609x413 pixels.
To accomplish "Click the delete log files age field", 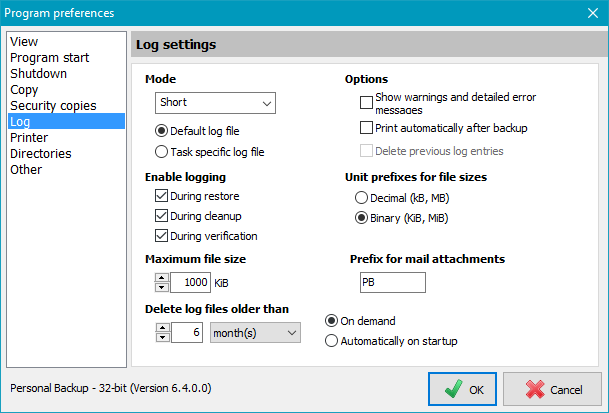I will tap(187, 333).
